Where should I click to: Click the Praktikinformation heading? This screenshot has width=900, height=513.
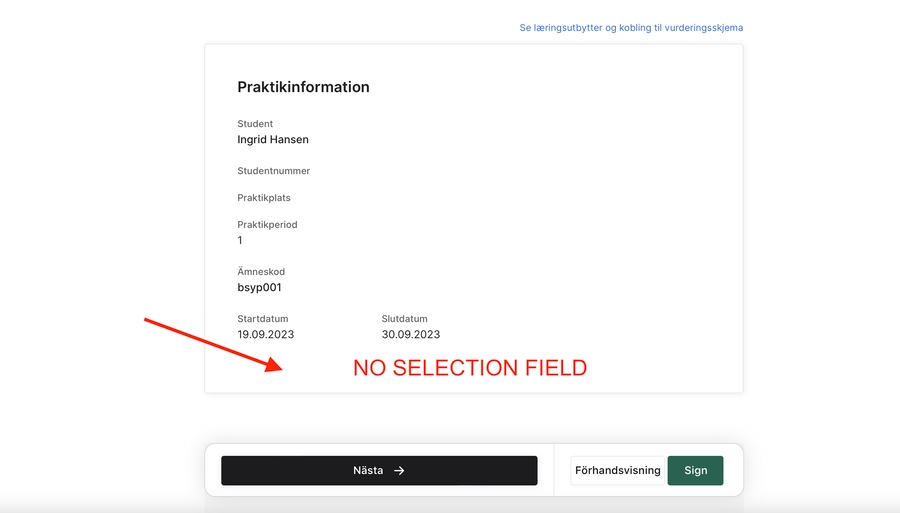tap(303, 87)
